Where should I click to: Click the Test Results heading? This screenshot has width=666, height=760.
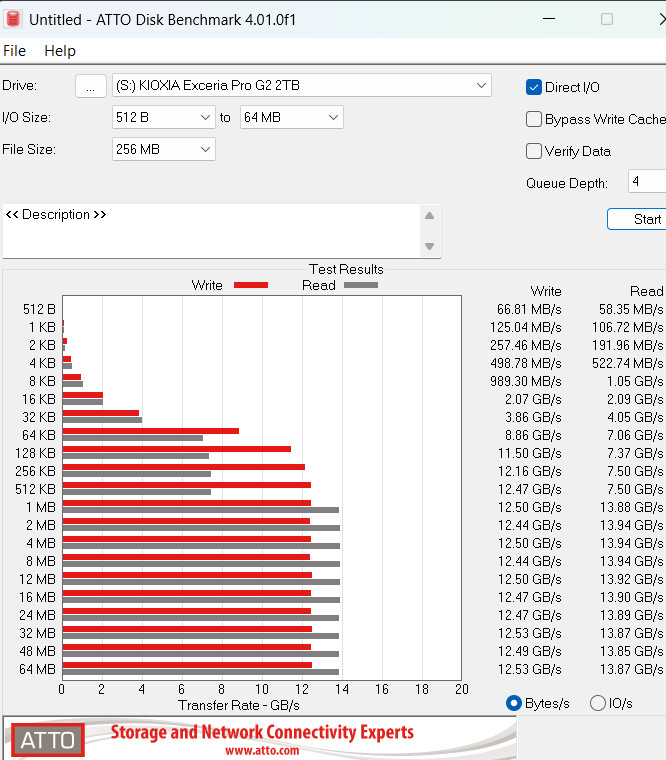[x=346, y=269]
